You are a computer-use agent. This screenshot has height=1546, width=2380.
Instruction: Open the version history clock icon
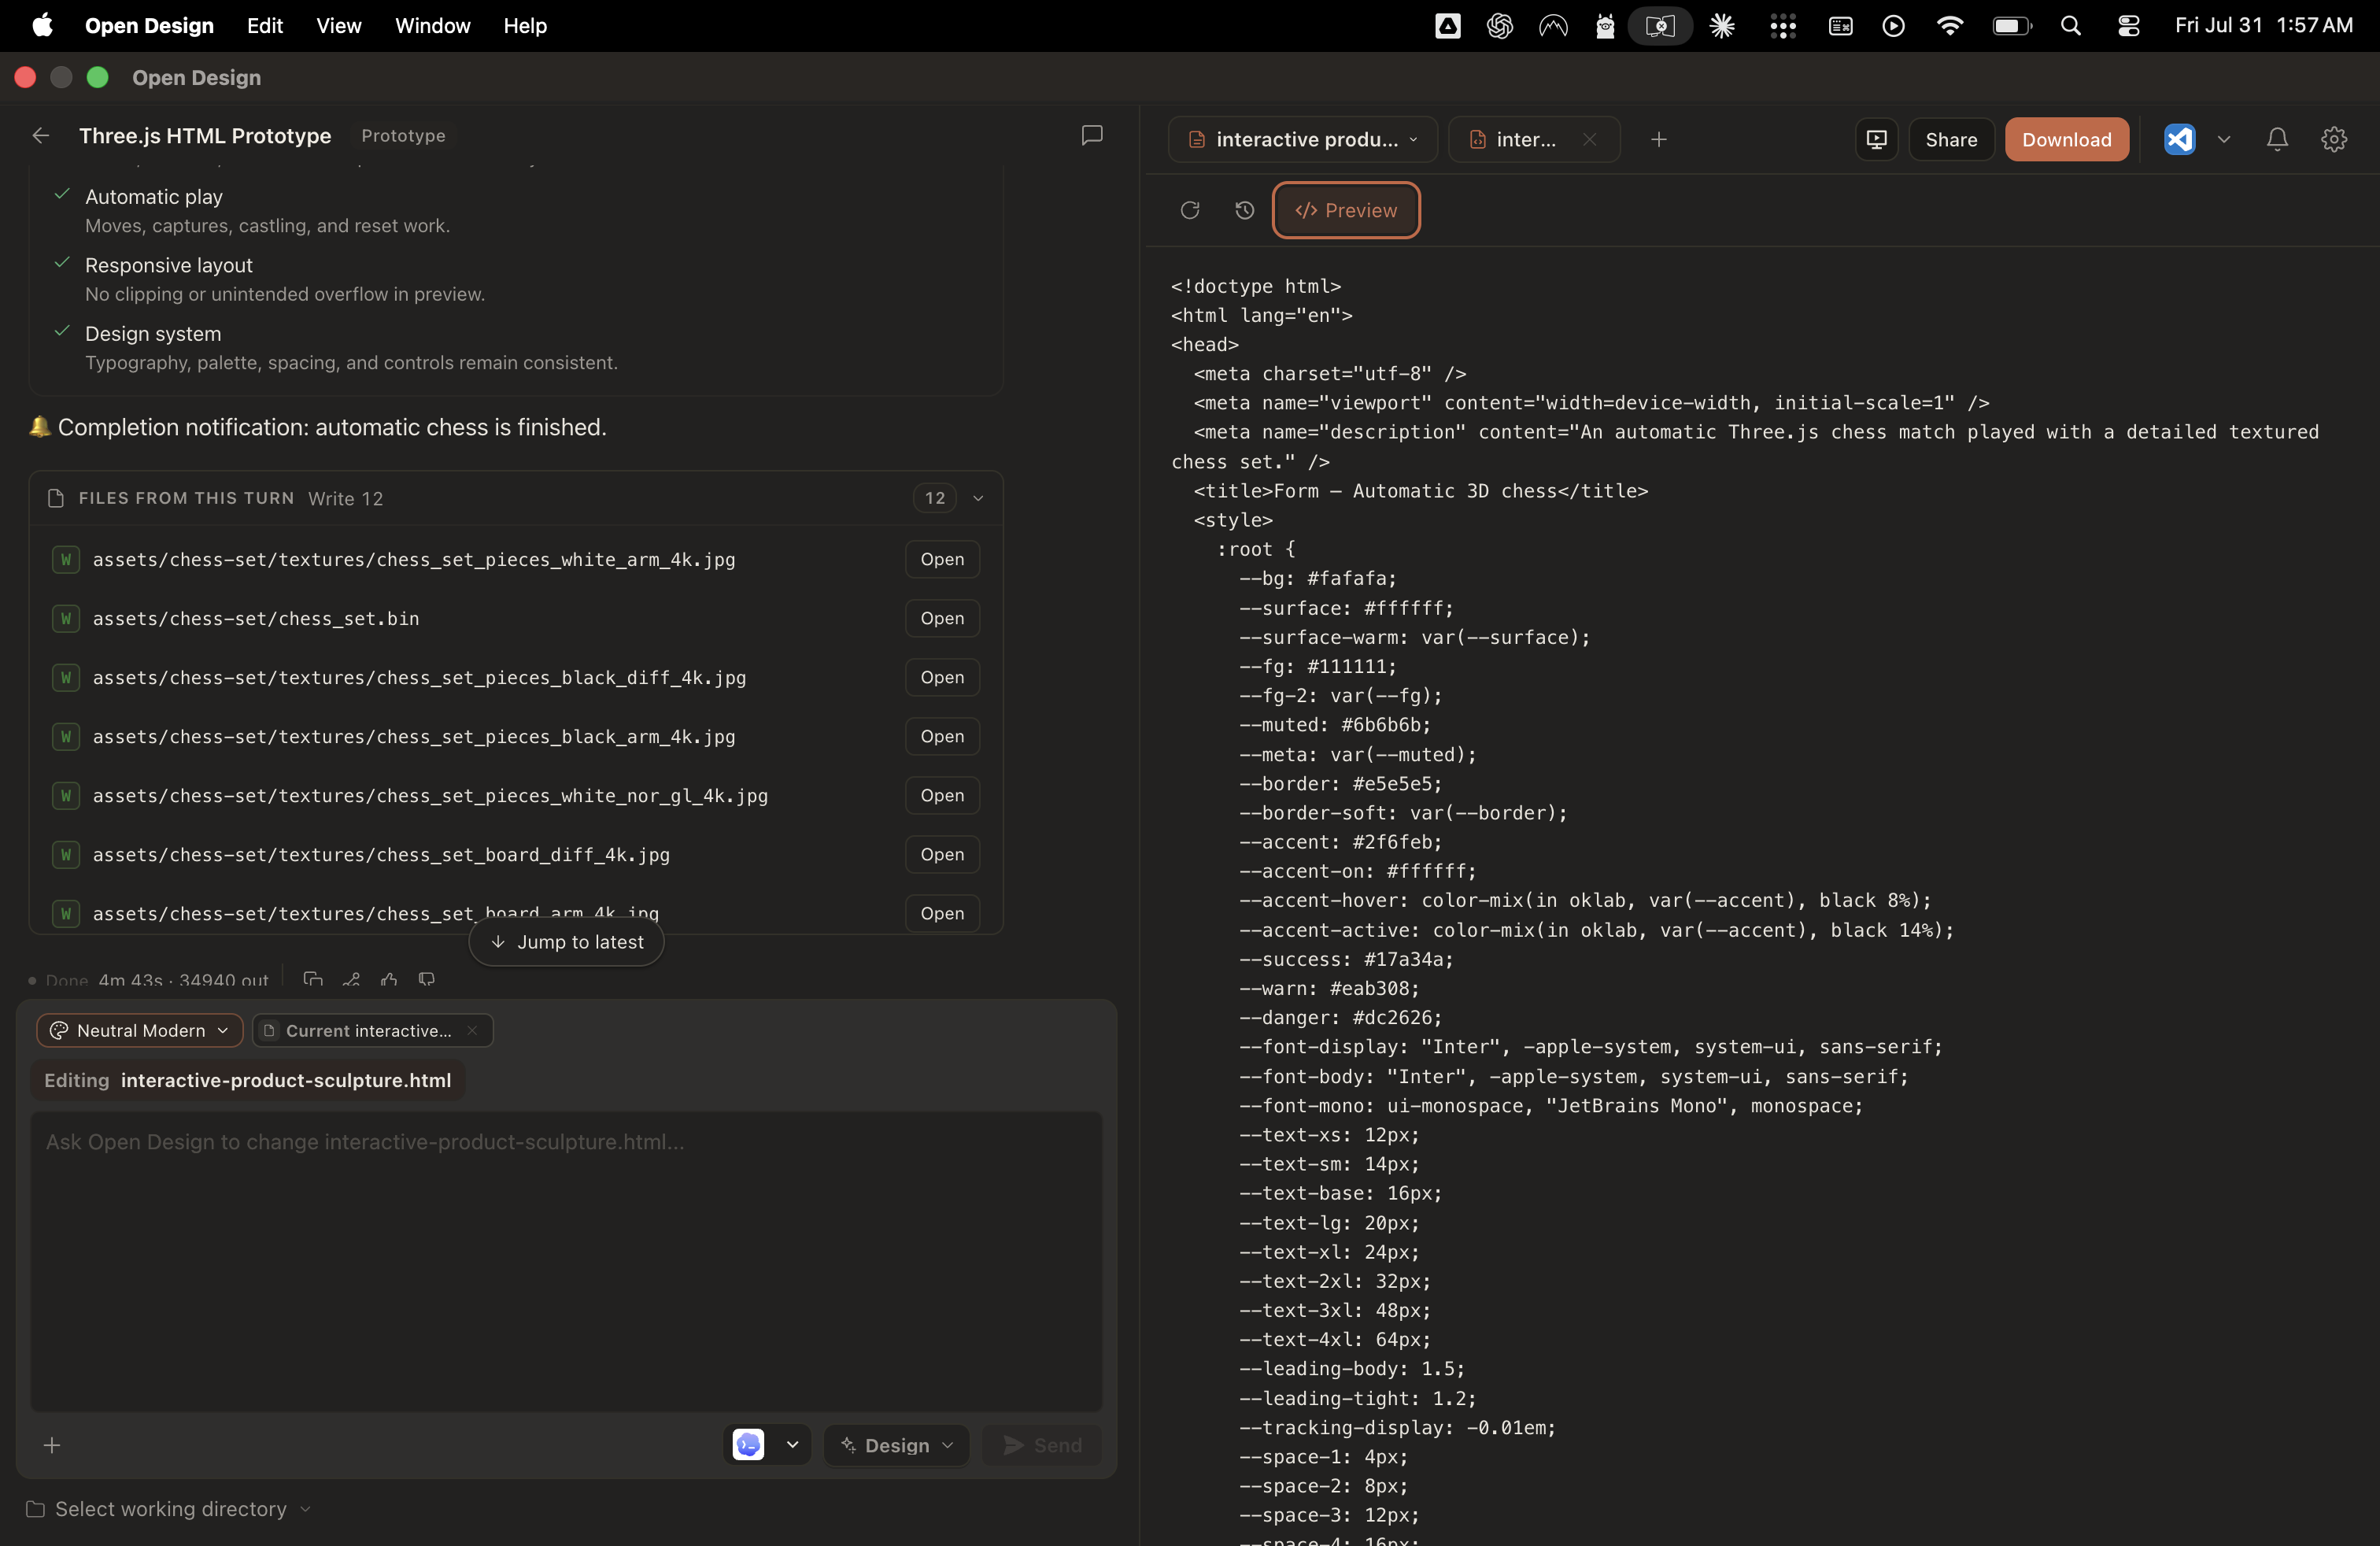[x=1244, y=210]
